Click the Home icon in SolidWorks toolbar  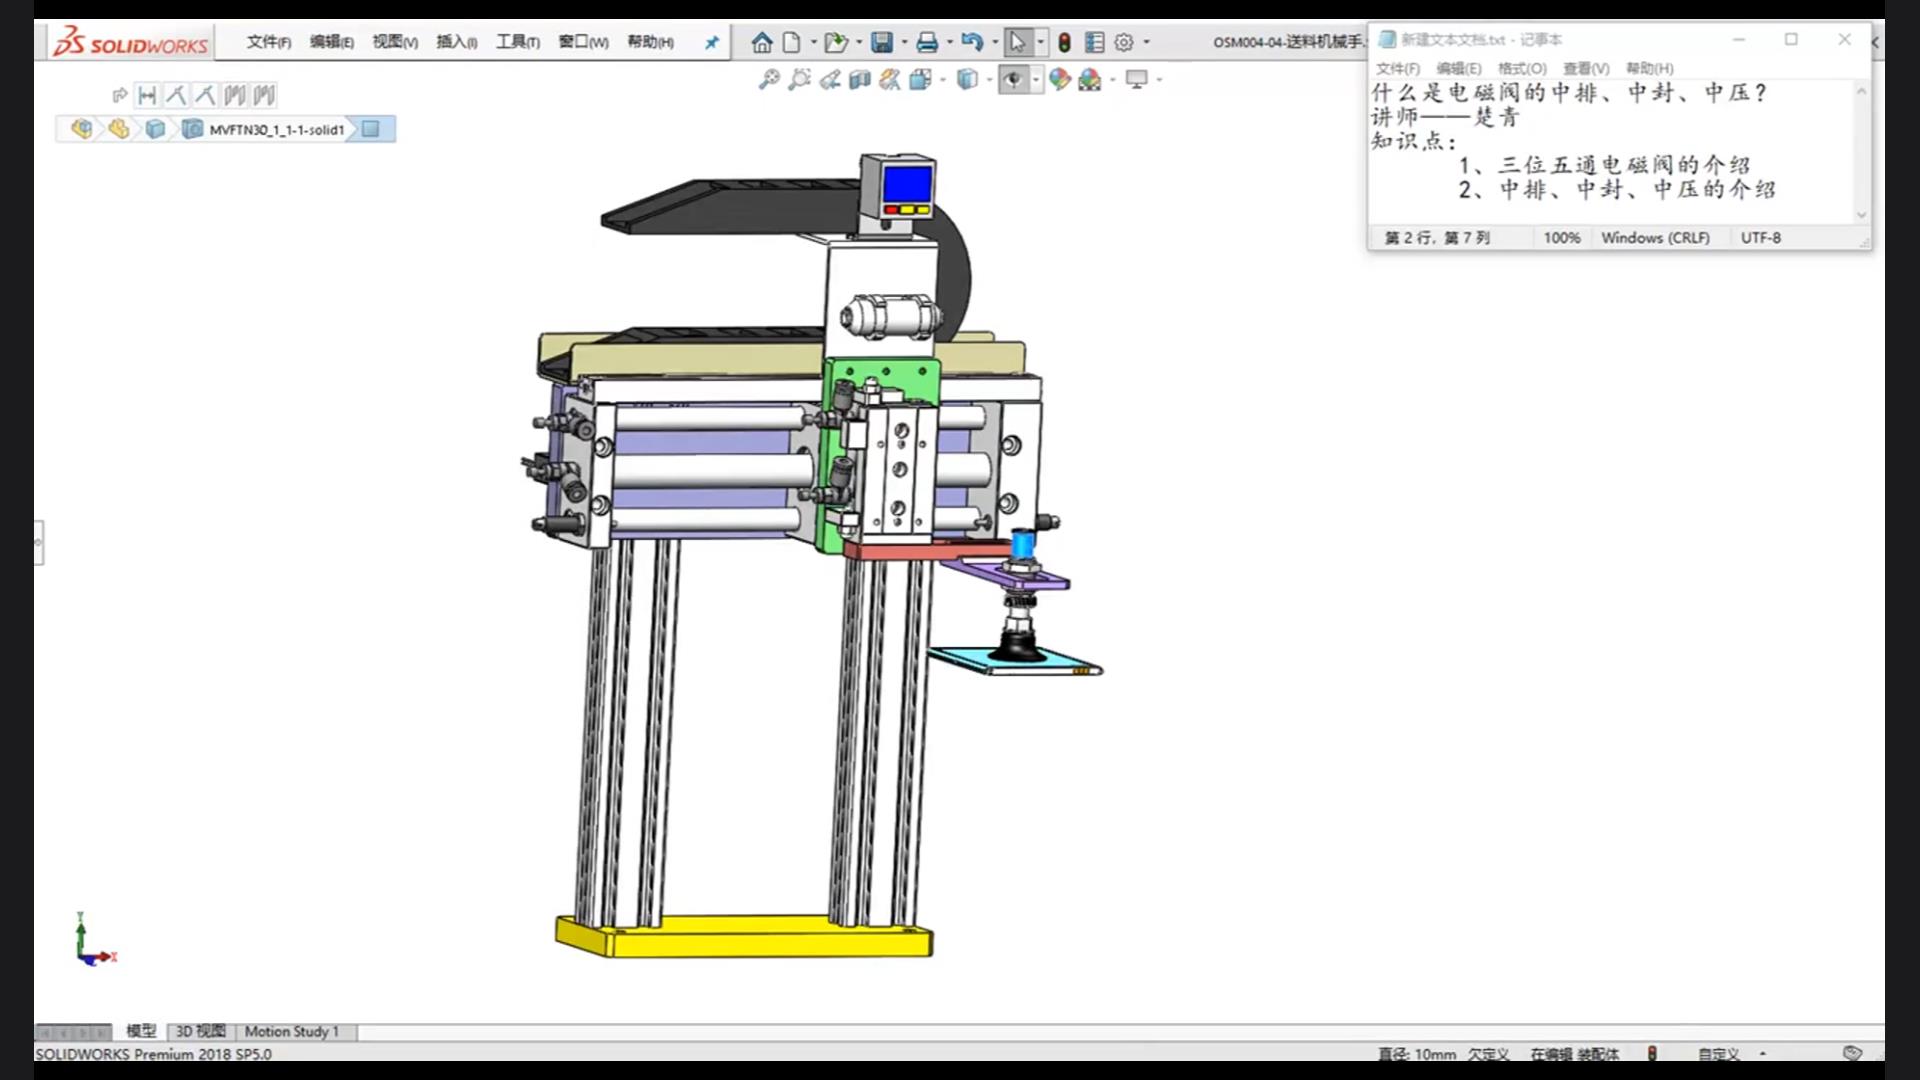762,42
